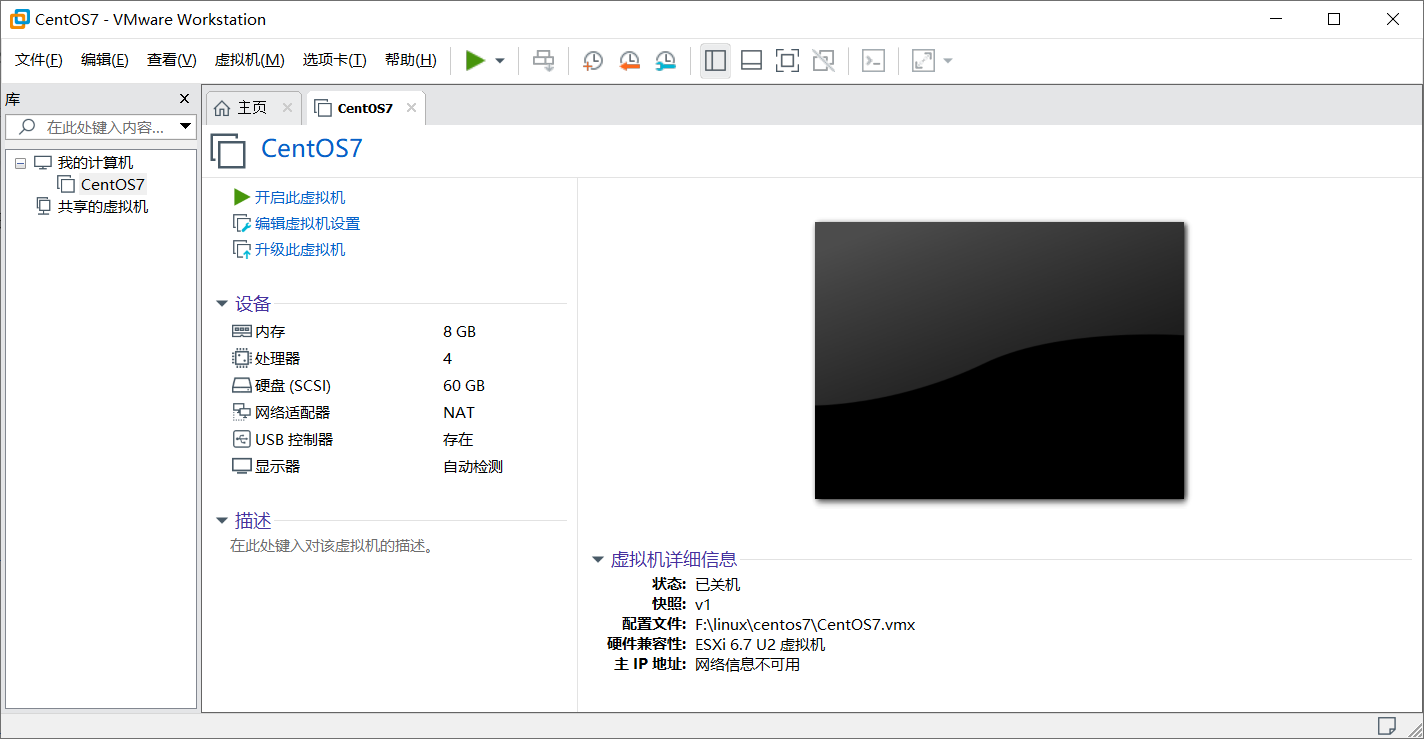Screen dimensions: 1424x739
Task: Click the USB 控制器 device icon
Action: (x=242, y=439)
